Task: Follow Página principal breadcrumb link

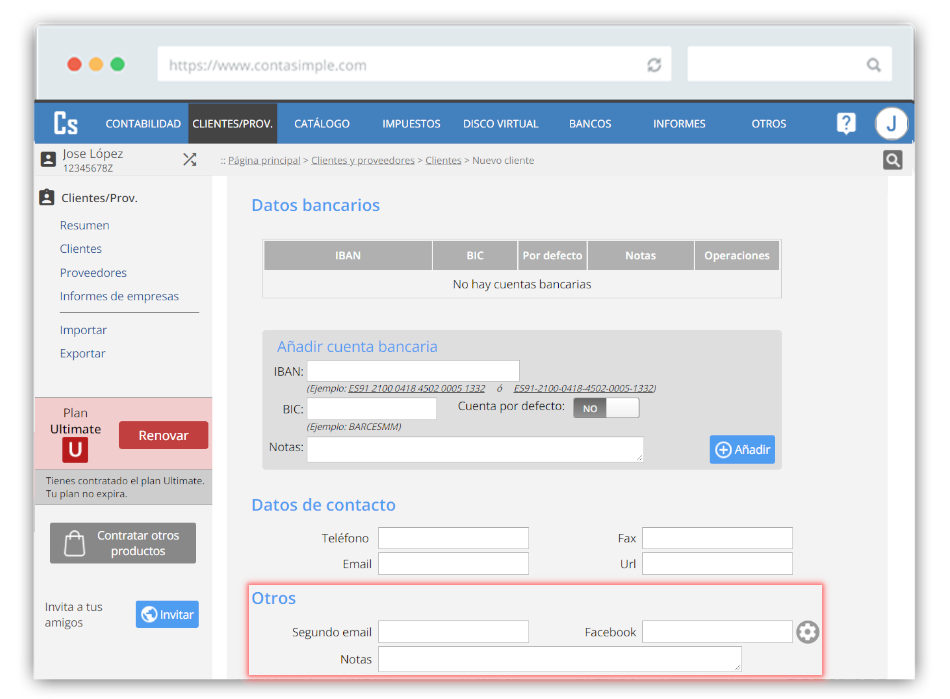Action: point(264,160)
